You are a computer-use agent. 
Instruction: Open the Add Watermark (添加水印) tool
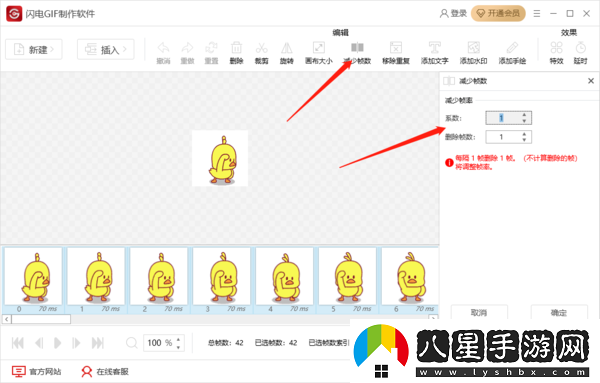(x=474, y=52)
